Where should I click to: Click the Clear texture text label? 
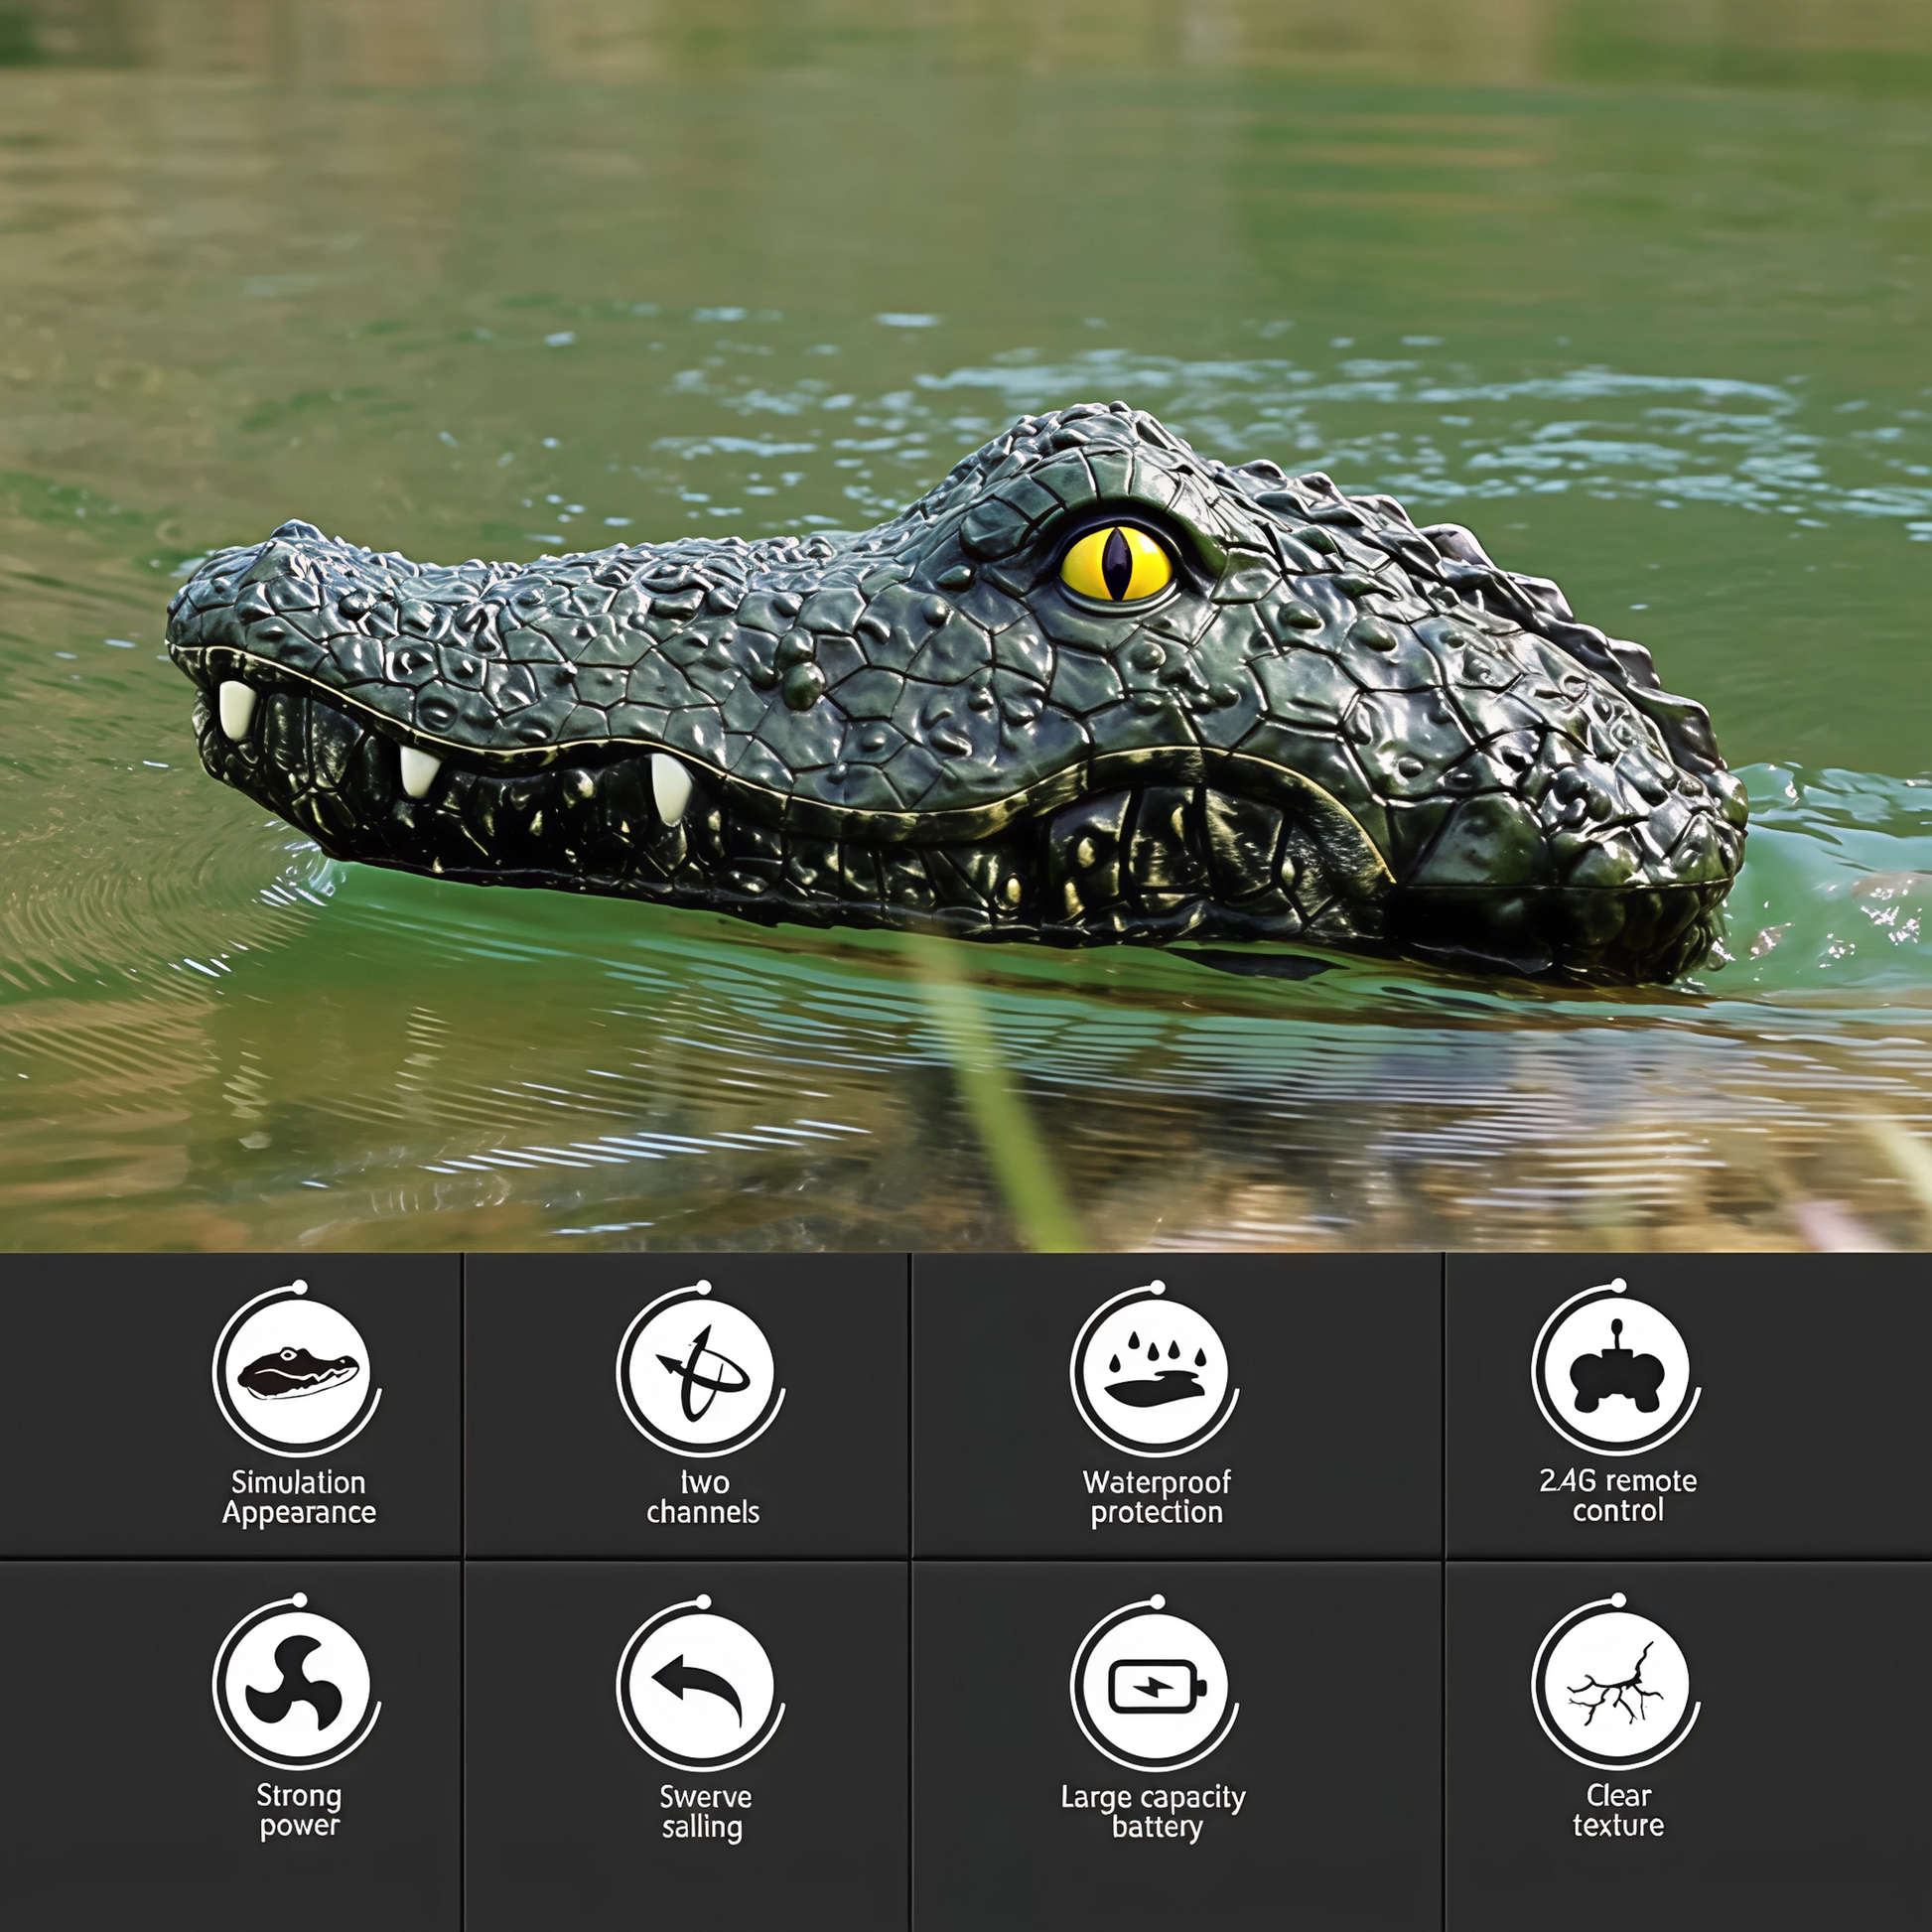click(x=1617, y=1810)
